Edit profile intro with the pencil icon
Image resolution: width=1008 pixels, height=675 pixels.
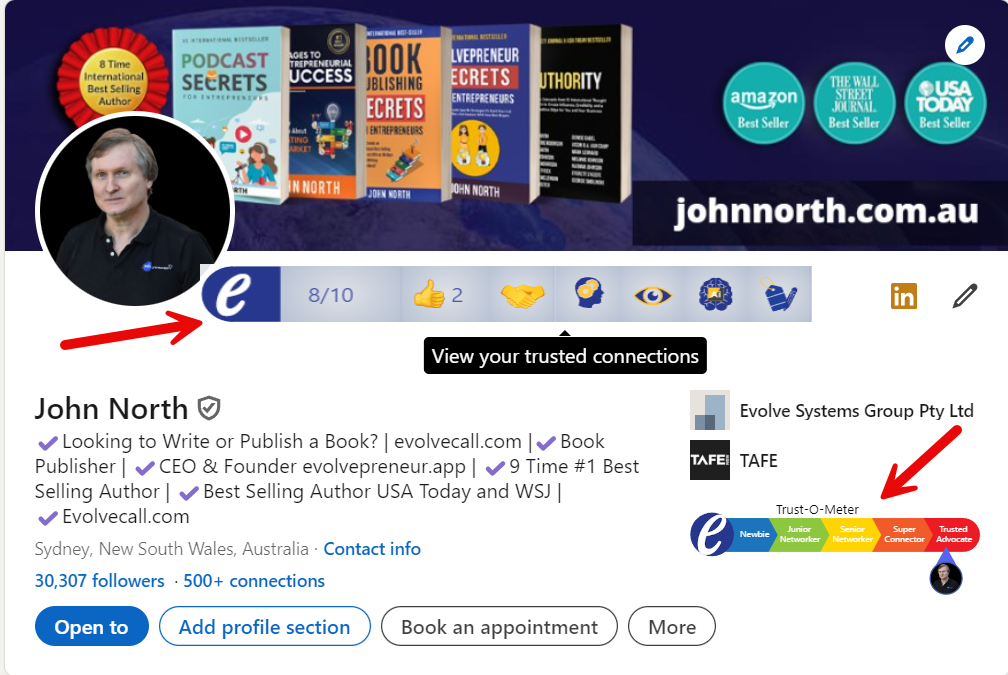[964, 296]
